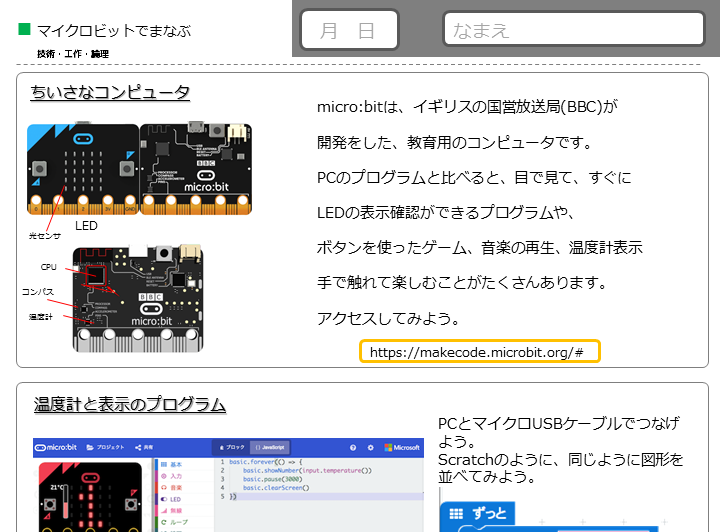Select the 無線 block category
The height and width of the screenshot is (532, 720).
click(171, 510)
